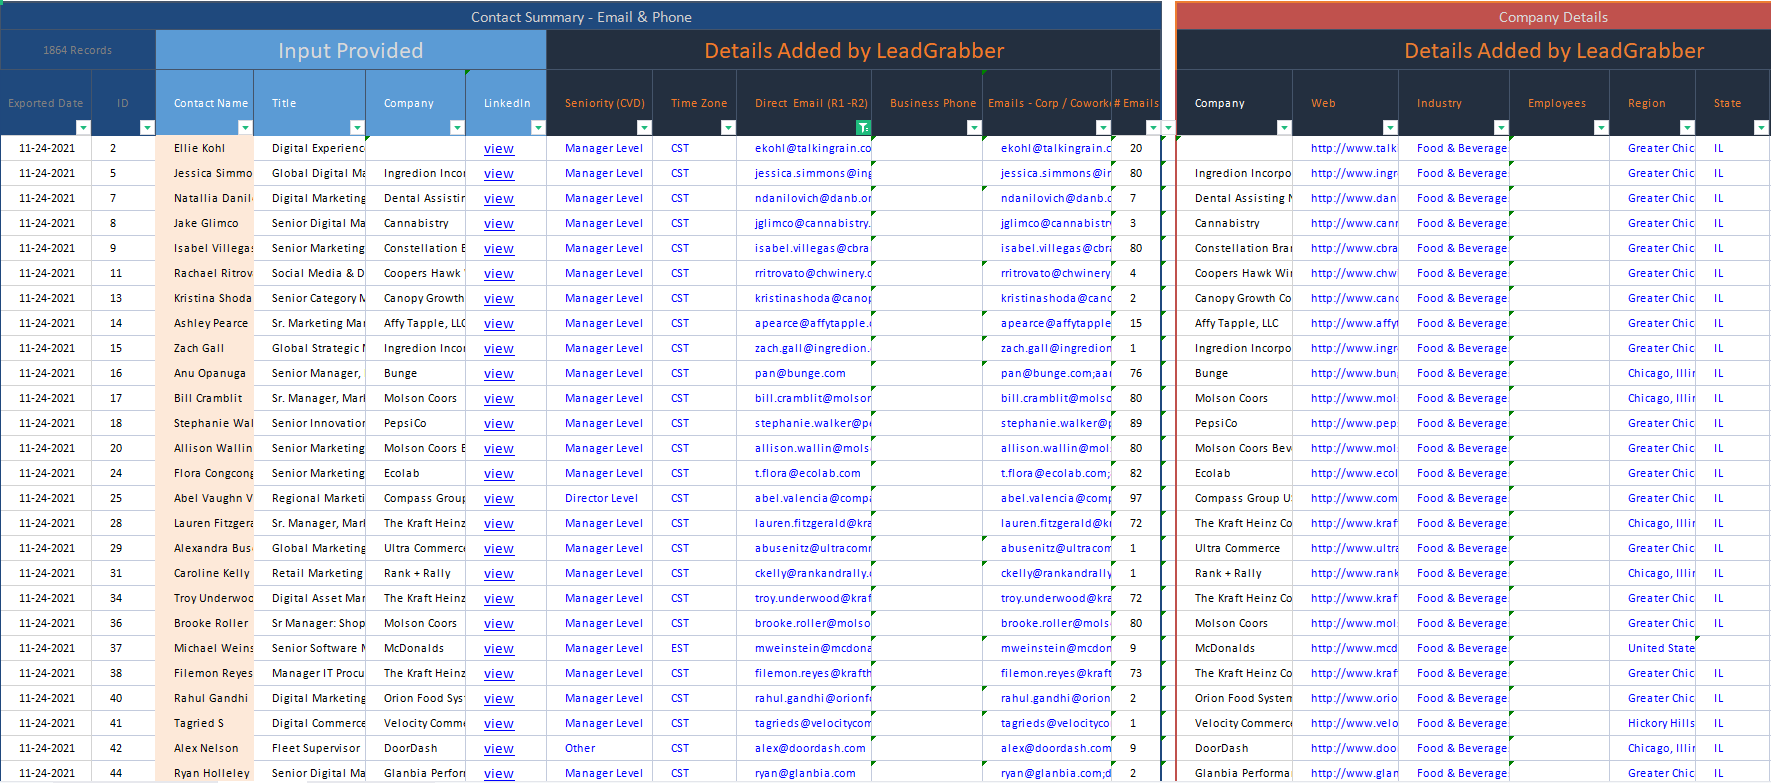1771x783 pixels.
Task: Open the LinkedIn view link for Jake Glimco
Action: (x=499, y=224)
